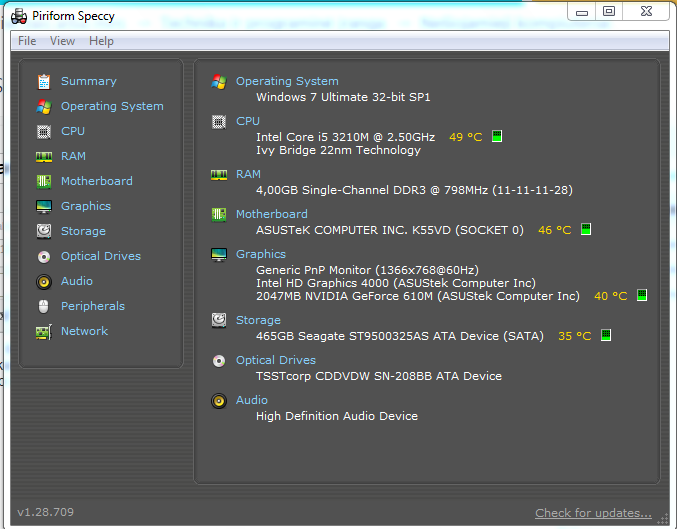Open Motherboard heading link in summary panel
This screenshot has width=677, height=529.
pyautogui.click(x=272, y=214)
